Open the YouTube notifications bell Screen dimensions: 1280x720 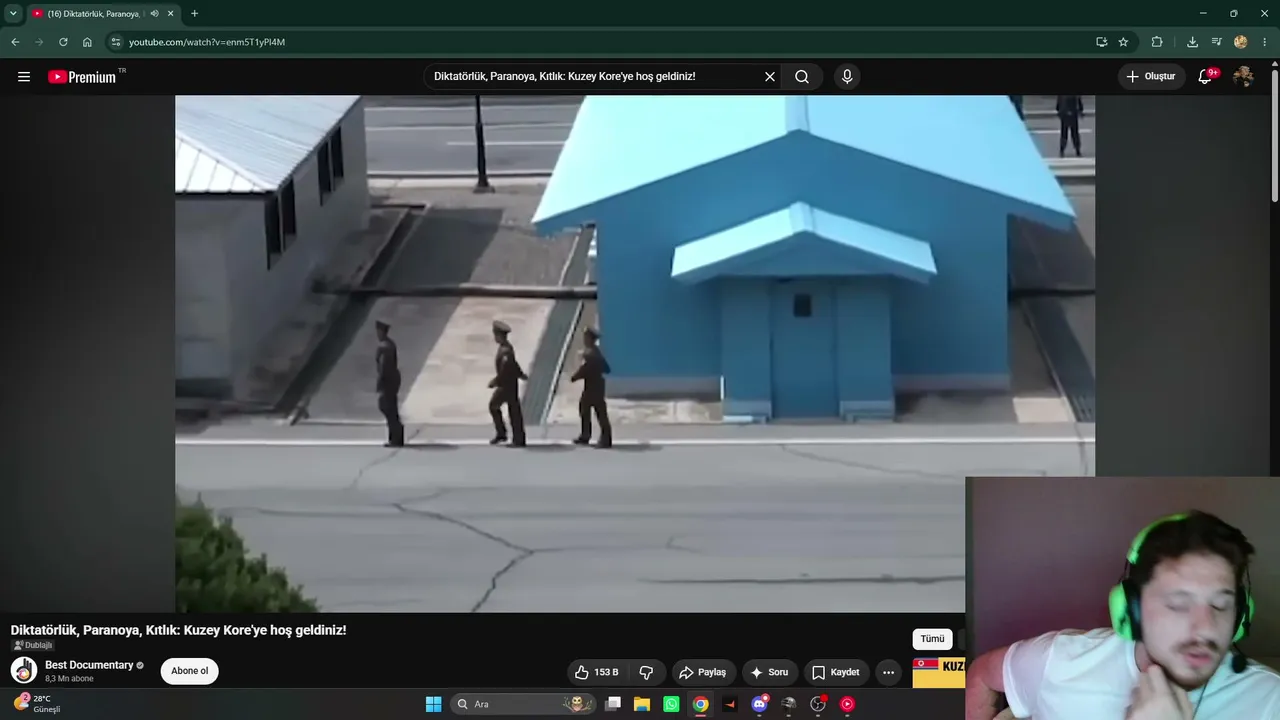(1206, 77)
